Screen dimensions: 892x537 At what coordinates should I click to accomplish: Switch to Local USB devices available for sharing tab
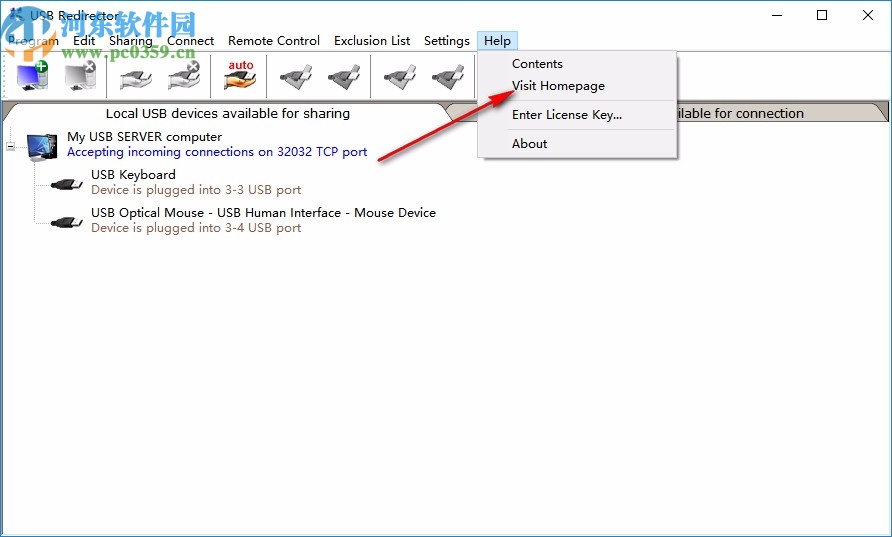(x=228, y=113)
